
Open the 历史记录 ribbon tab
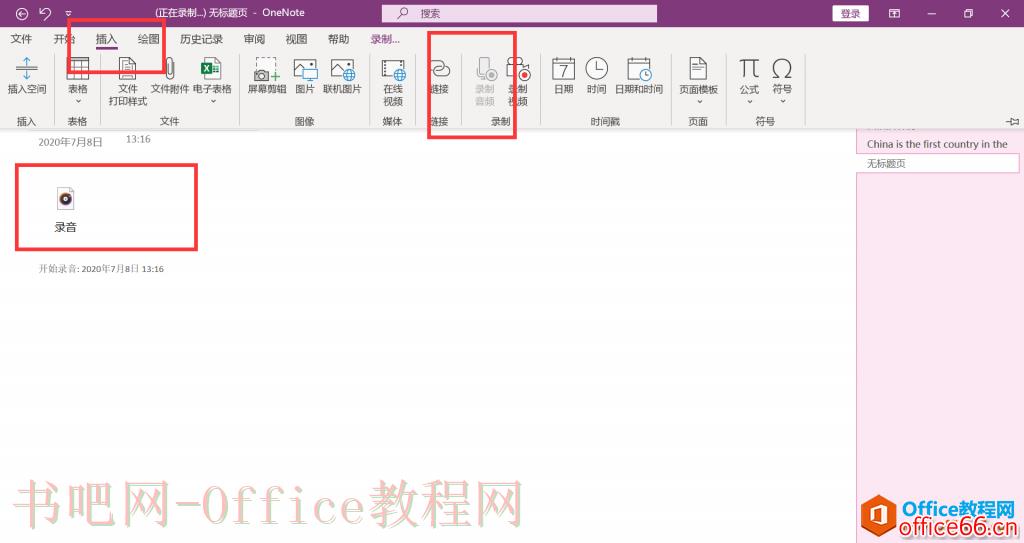(x=201, y=39)
